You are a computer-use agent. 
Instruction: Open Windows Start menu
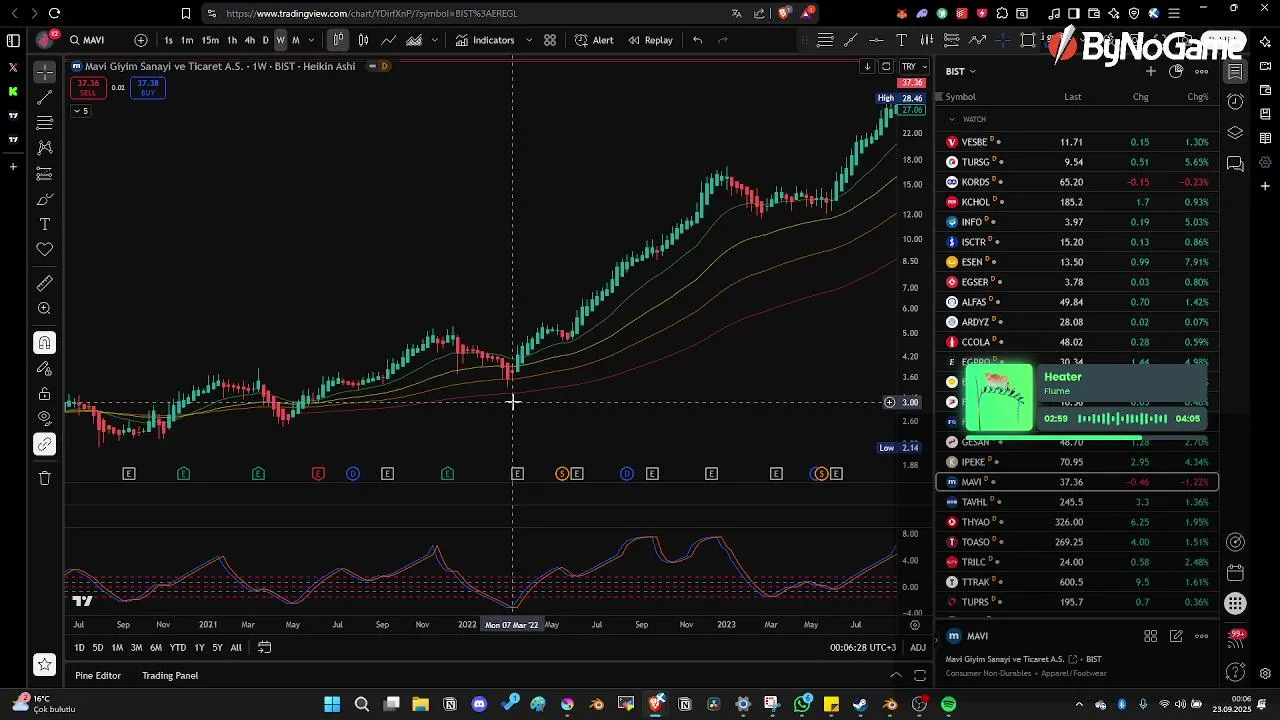[x=332, y=704]
